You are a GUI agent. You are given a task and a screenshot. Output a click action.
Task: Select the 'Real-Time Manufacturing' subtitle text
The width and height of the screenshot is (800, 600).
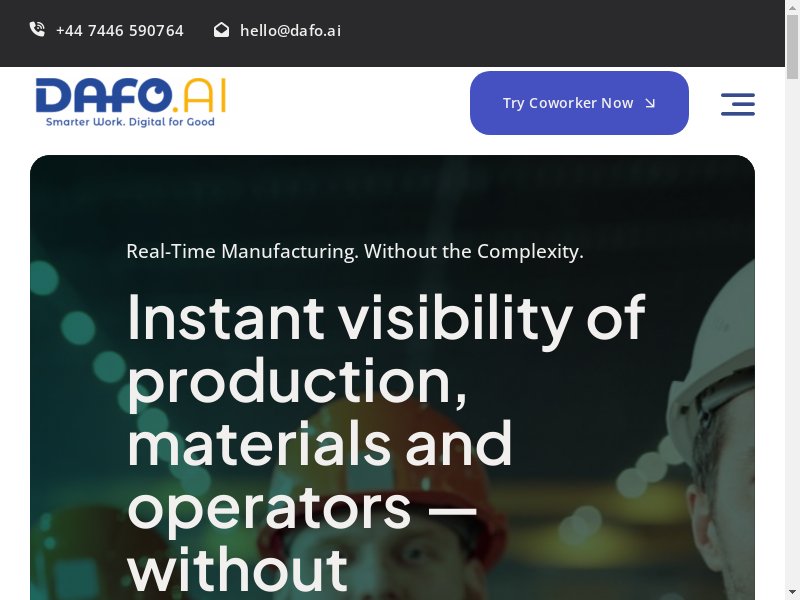coord(354,251)
